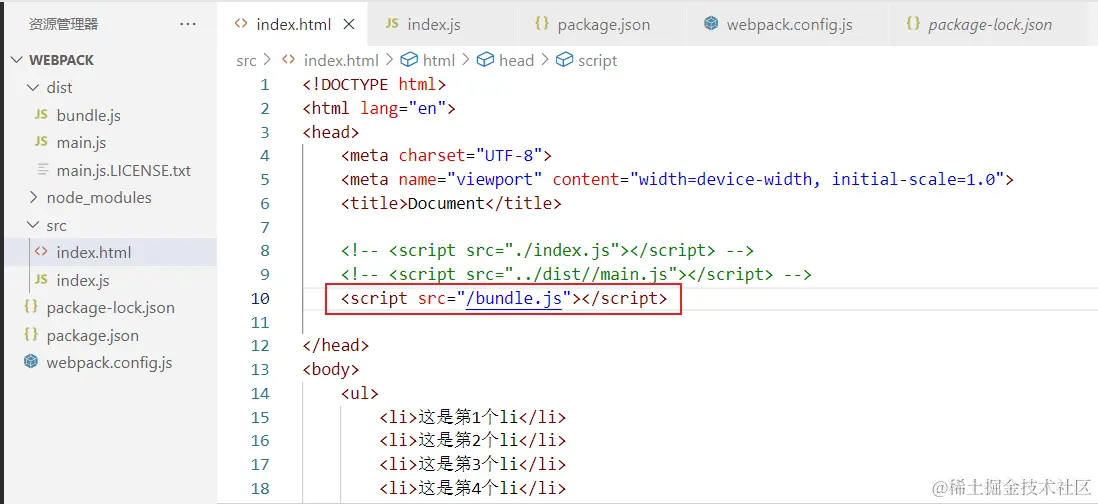Open webpack.config.js in explorer tree

click(109, 363)
